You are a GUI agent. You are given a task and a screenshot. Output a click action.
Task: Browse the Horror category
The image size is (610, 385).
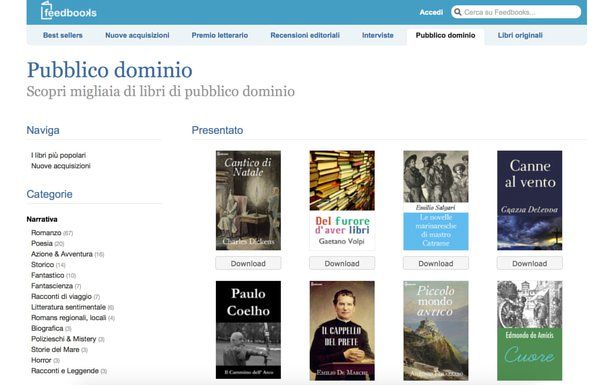point(41,360)
